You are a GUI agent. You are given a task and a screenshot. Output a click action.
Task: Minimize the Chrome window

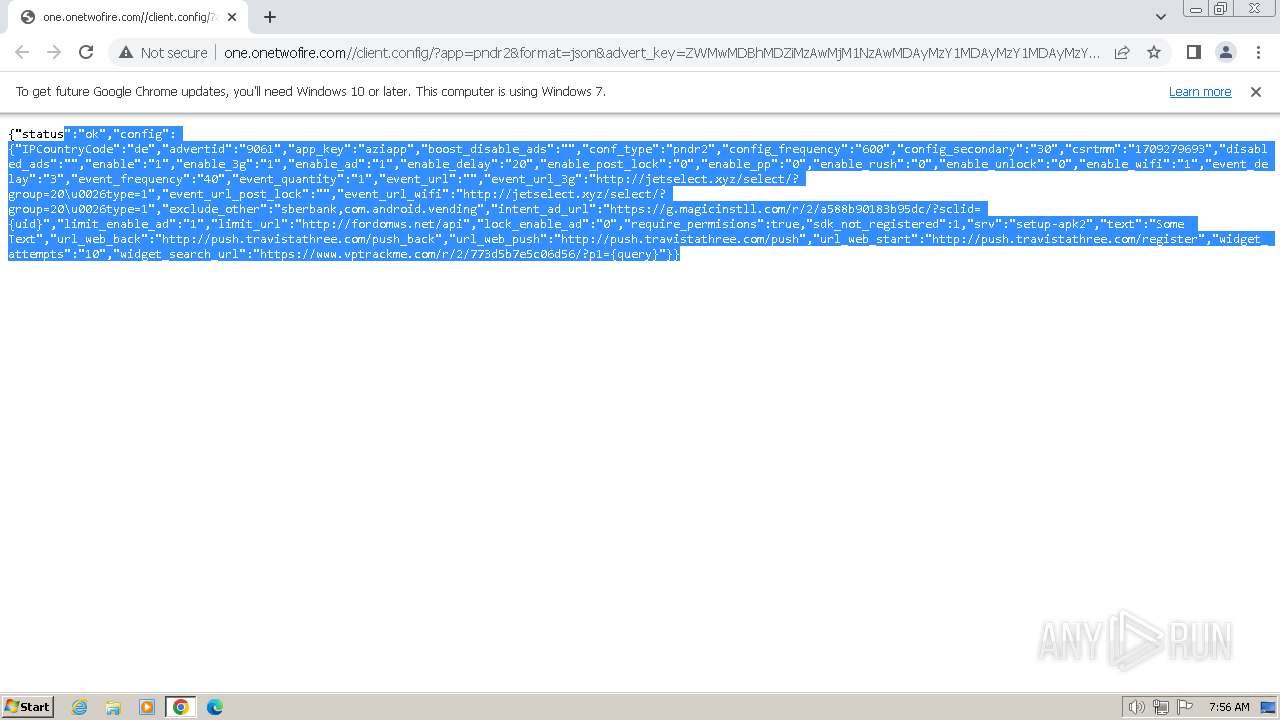point(1195,9)
